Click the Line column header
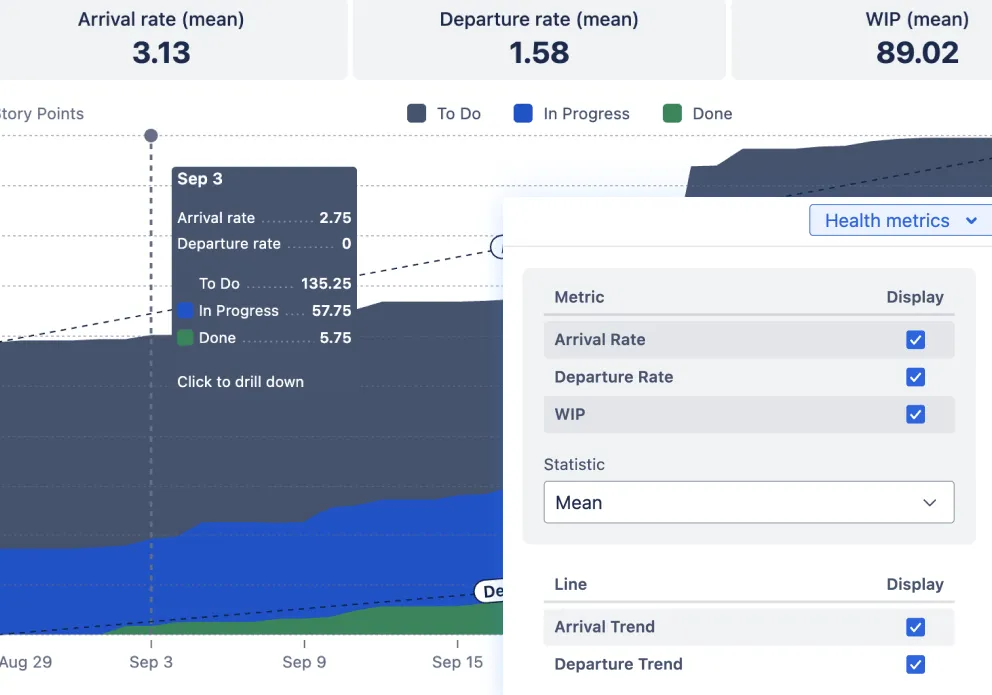The height and width of the screenshot is (695, 992). (570, 584)
